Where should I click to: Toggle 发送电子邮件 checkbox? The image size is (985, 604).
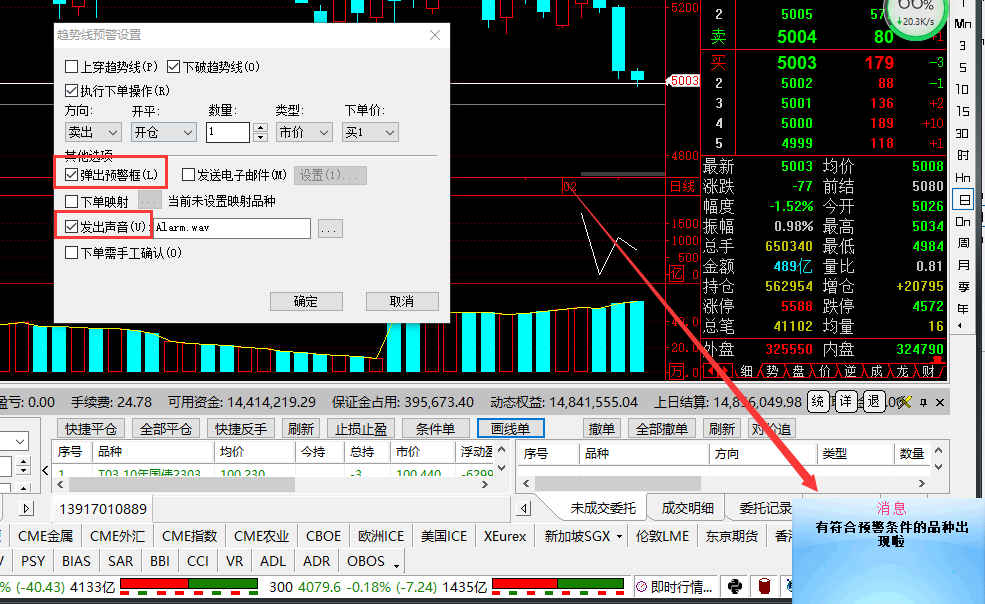[x=188, y=175]
